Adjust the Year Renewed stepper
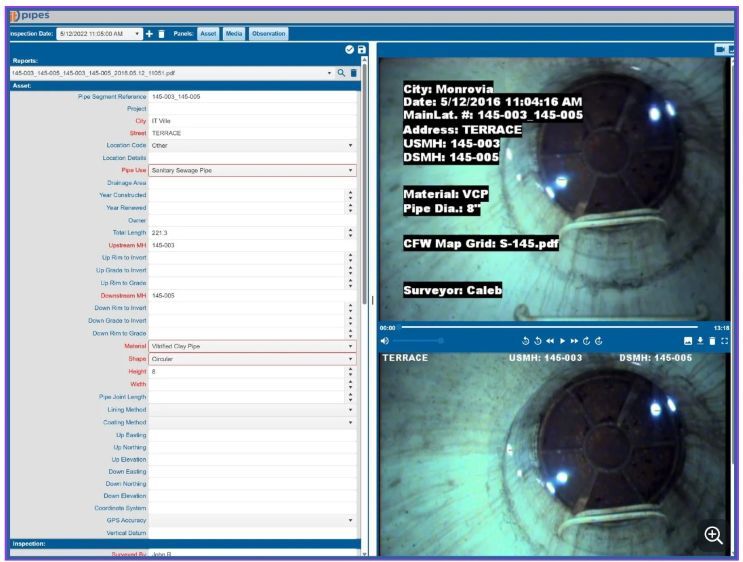Screen dimensions: 743x562 pos(350,208)
